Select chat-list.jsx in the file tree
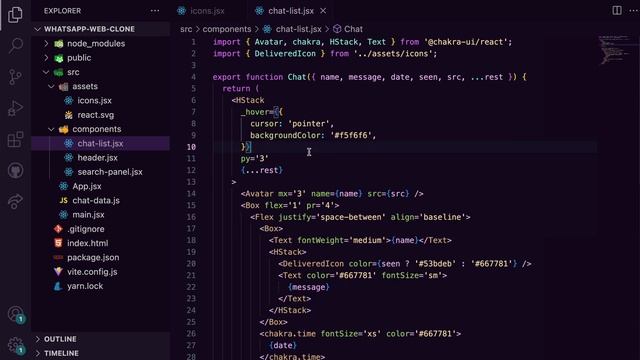Screen dimensions: 640x360 click(100, 143)
